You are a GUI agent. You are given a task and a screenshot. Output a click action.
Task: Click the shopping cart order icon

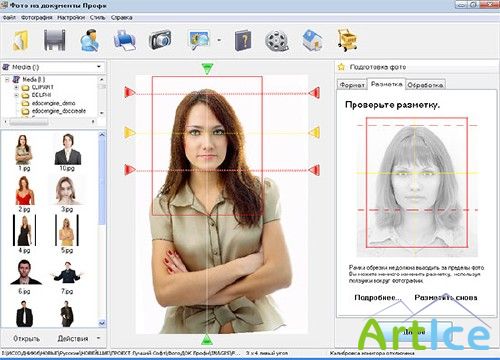click(347, 40)
